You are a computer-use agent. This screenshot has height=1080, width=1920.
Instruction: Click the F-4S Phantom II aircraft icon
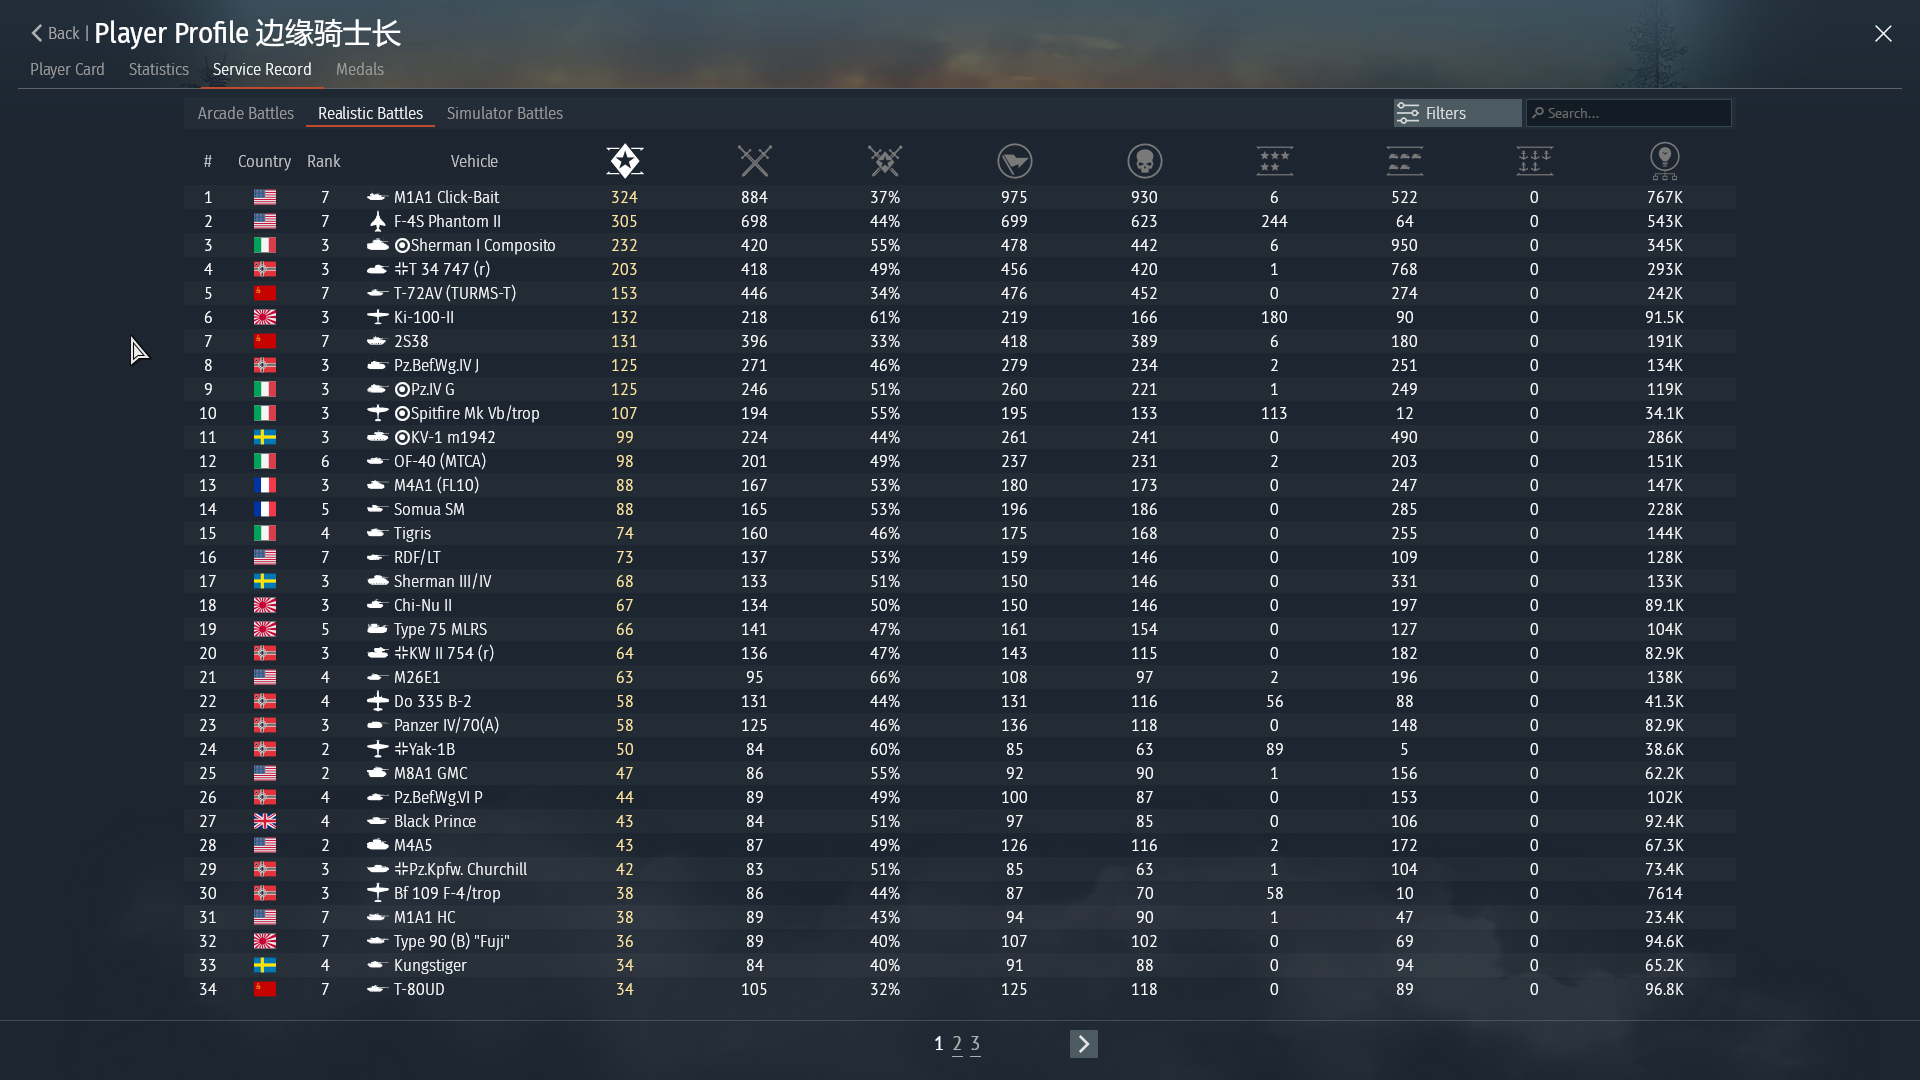tap(377, 221)
